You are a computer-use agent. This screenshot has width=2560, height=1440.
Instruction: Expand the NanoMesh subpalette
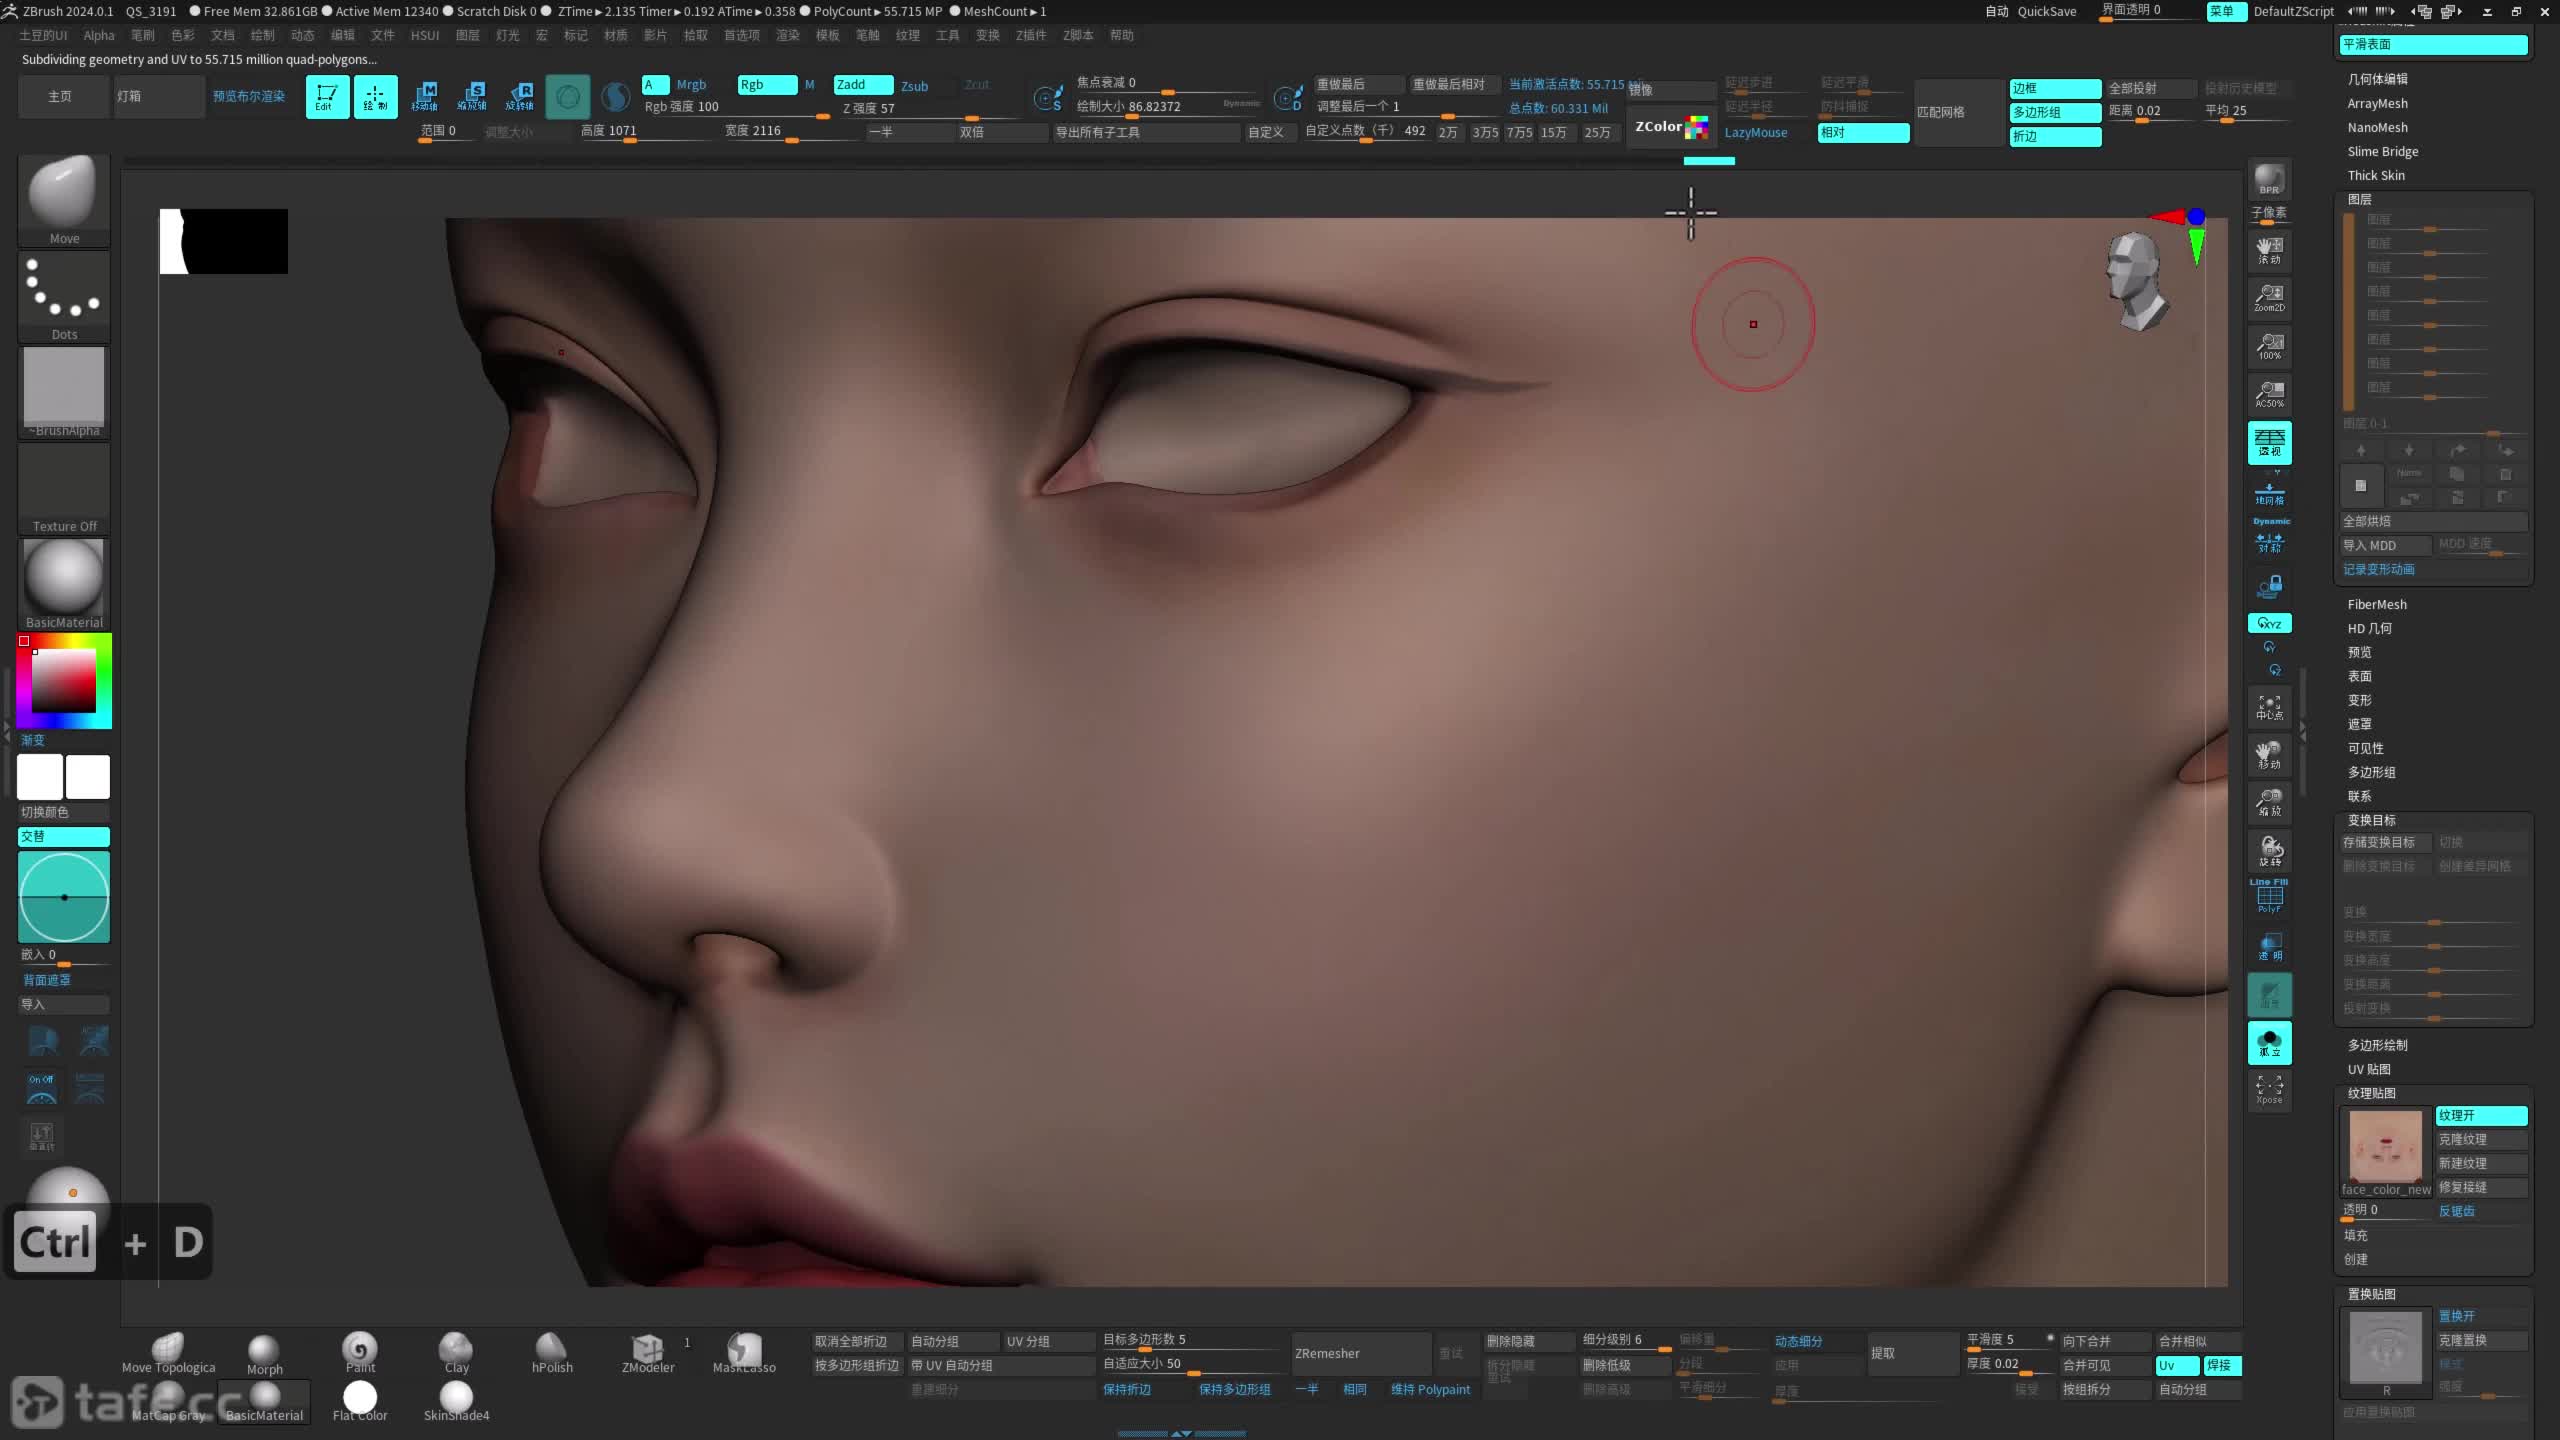tap(2378, 127)
